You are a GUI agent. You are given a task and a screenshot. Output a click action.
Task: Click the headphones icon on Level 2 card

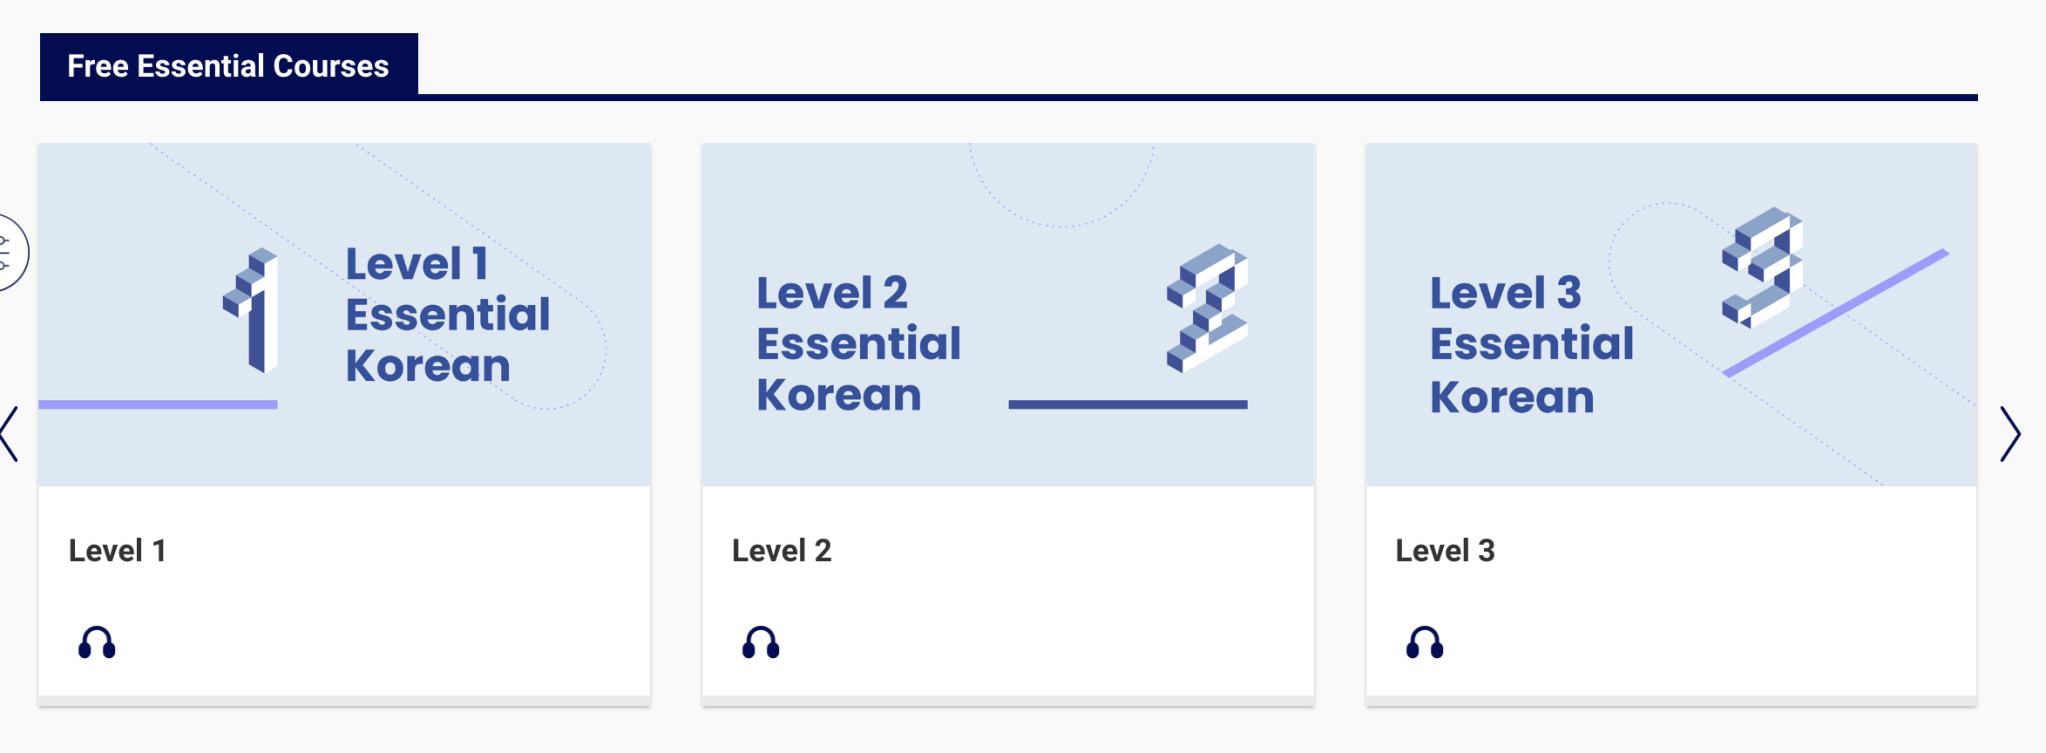760,643
